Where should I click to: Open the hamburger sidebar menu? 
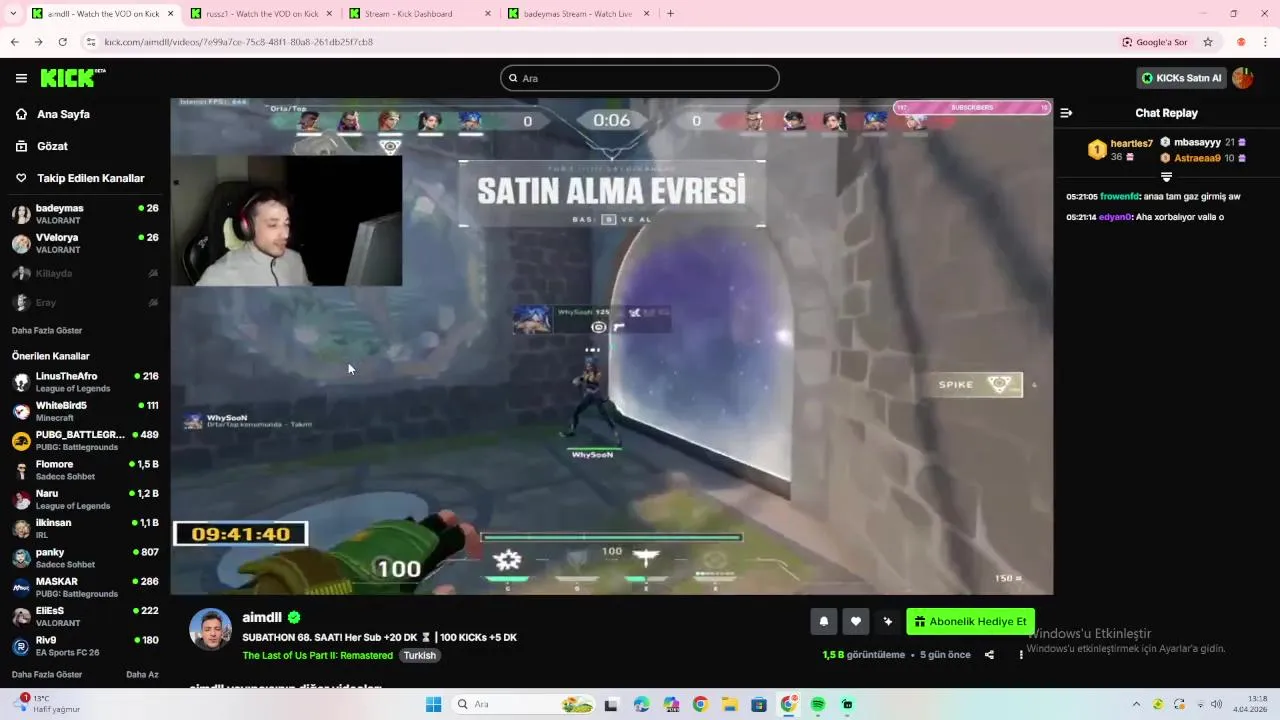21,78
